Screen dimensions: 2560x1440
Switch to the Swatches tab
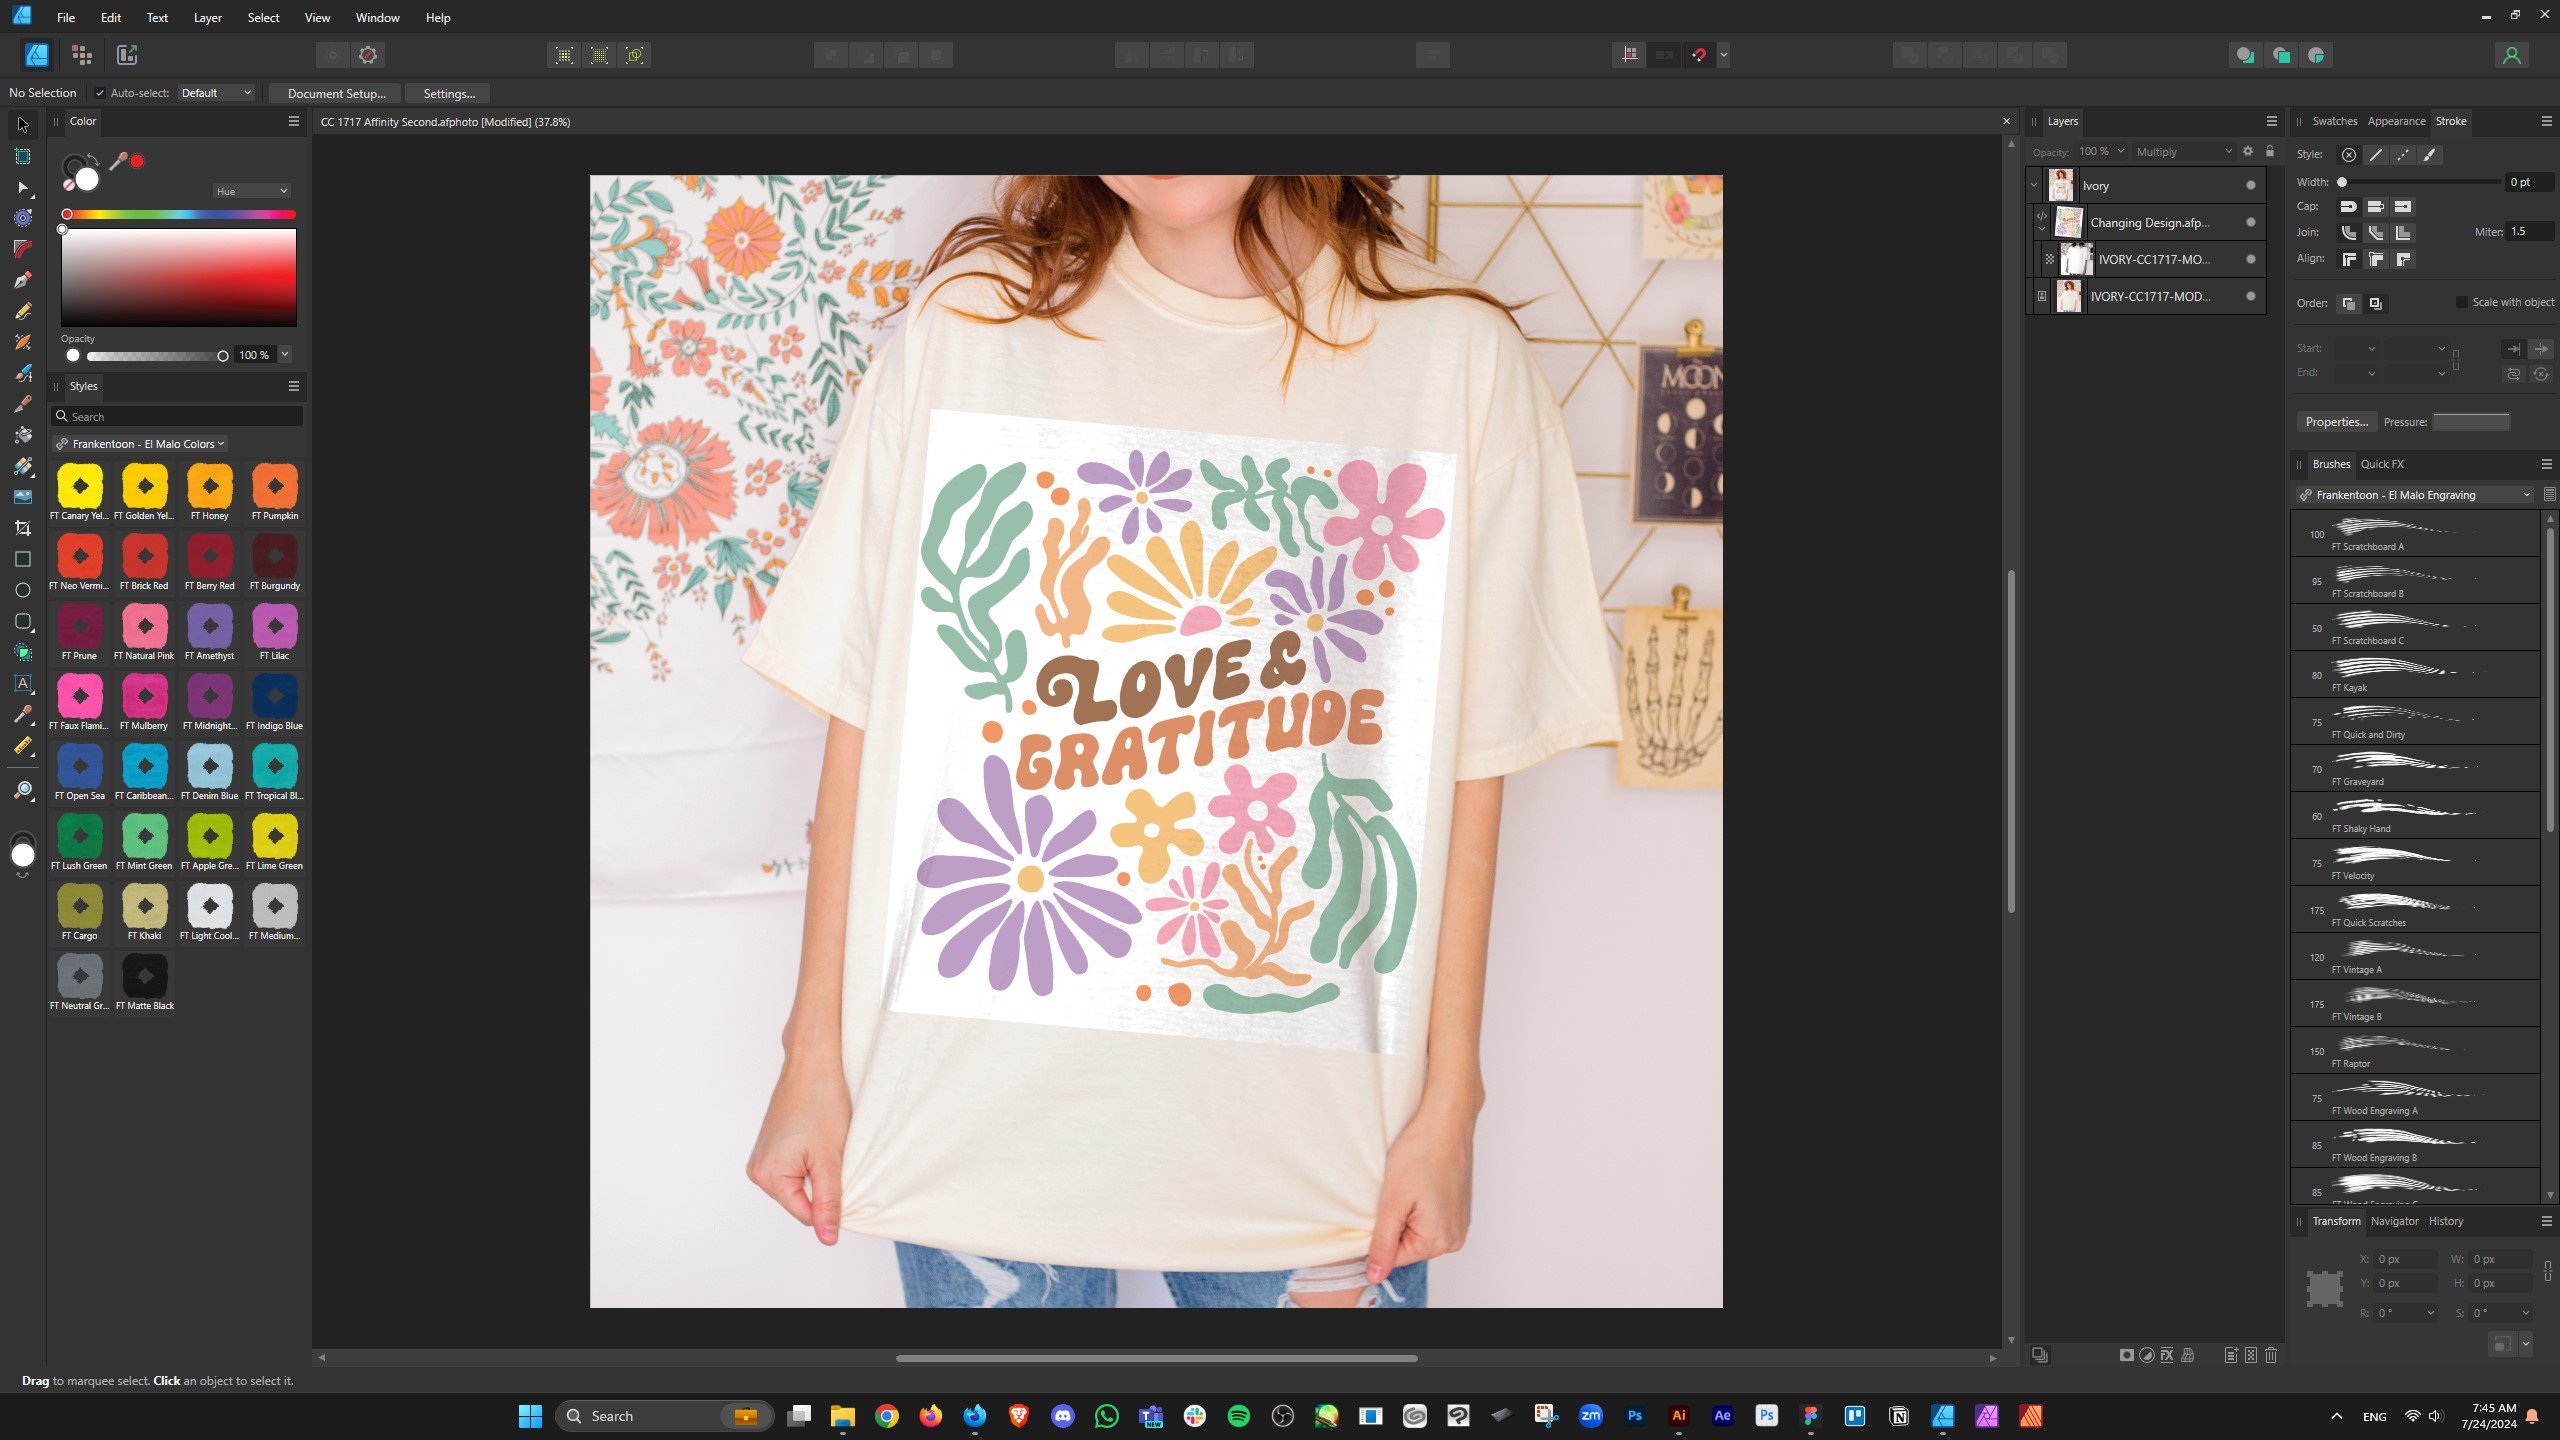click(2334, 121)
